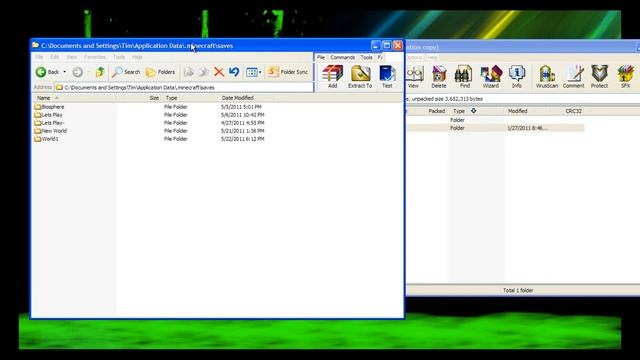Select the World1 folder
This screenshot has width=640, height=360.
tap(47, 139)
